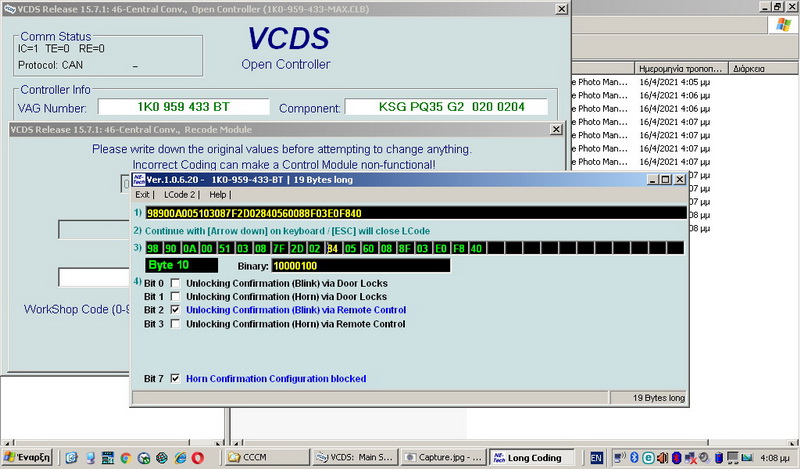This screenshot has width=800, height=469.
Task: Click the ESET antivirus tray icon
Action: click(x=648, y=457)
